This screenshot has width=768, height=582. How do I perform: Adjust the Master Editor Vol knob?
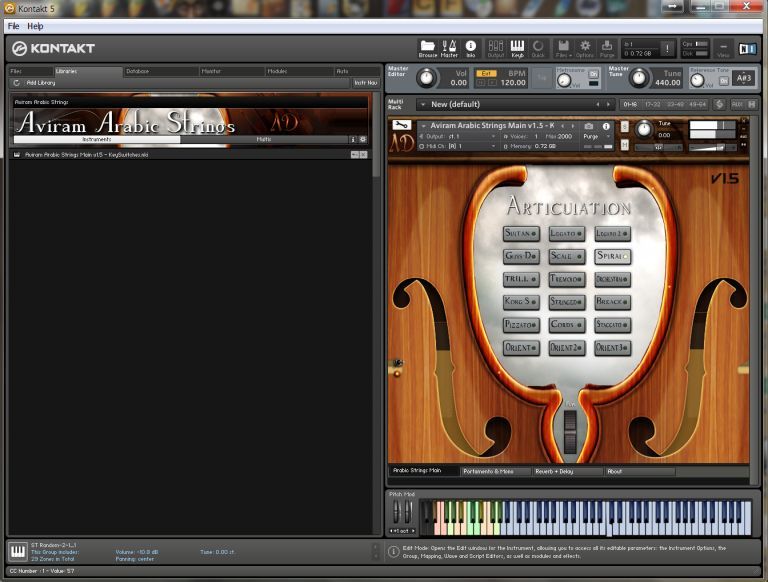(427, 77)
